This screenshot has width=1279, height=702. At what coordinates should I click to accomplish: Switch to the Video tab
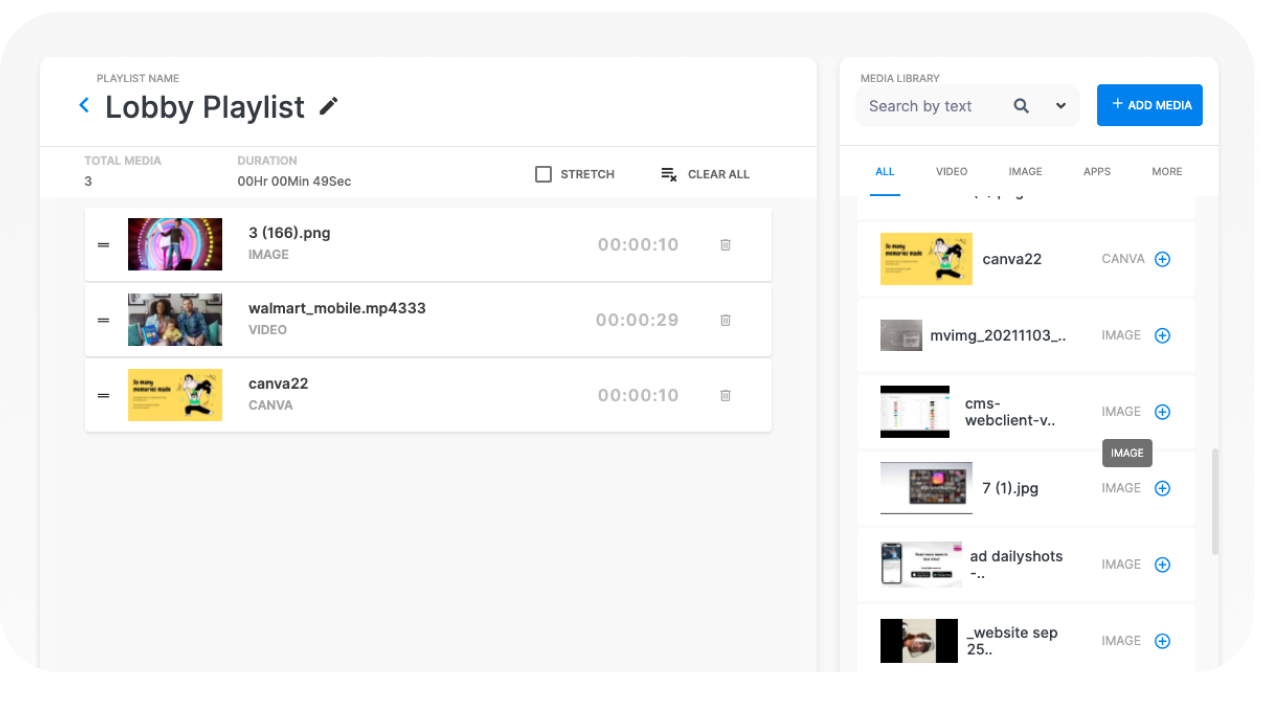point(951,172)
